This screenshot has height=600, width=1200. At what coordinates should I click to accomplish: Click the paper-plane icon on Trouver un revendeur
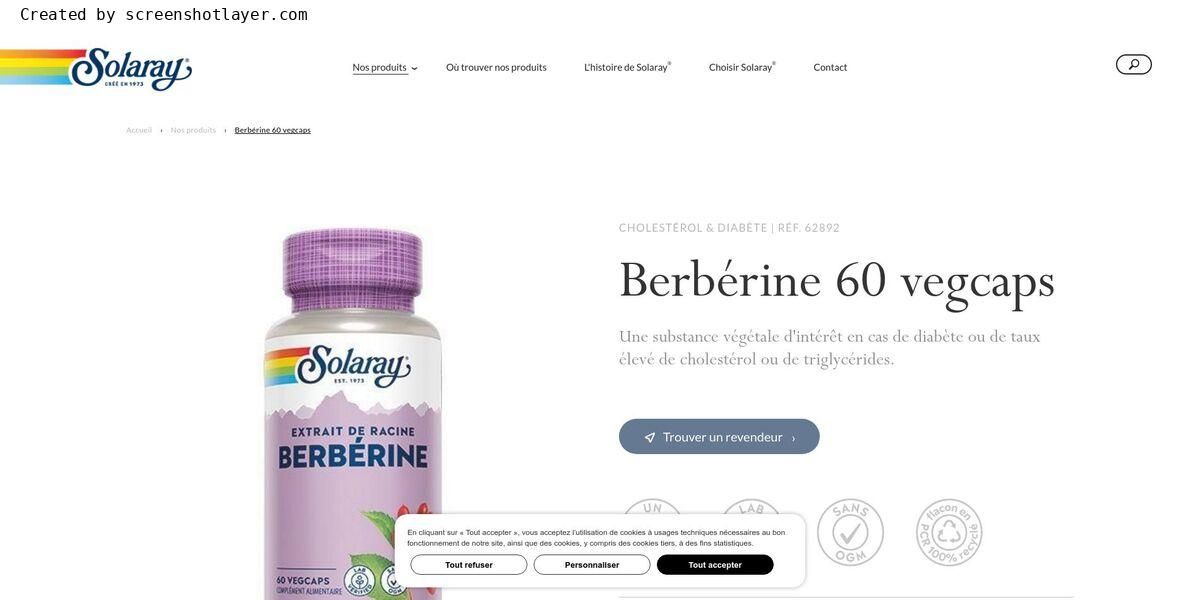click(x=650, y=437)
